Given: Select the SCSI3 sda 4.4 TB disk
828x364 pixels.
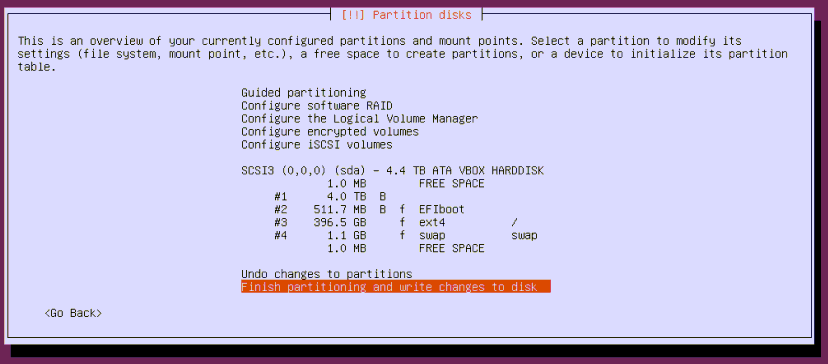Looking at the screenshot, I should (x=392, y=171).
